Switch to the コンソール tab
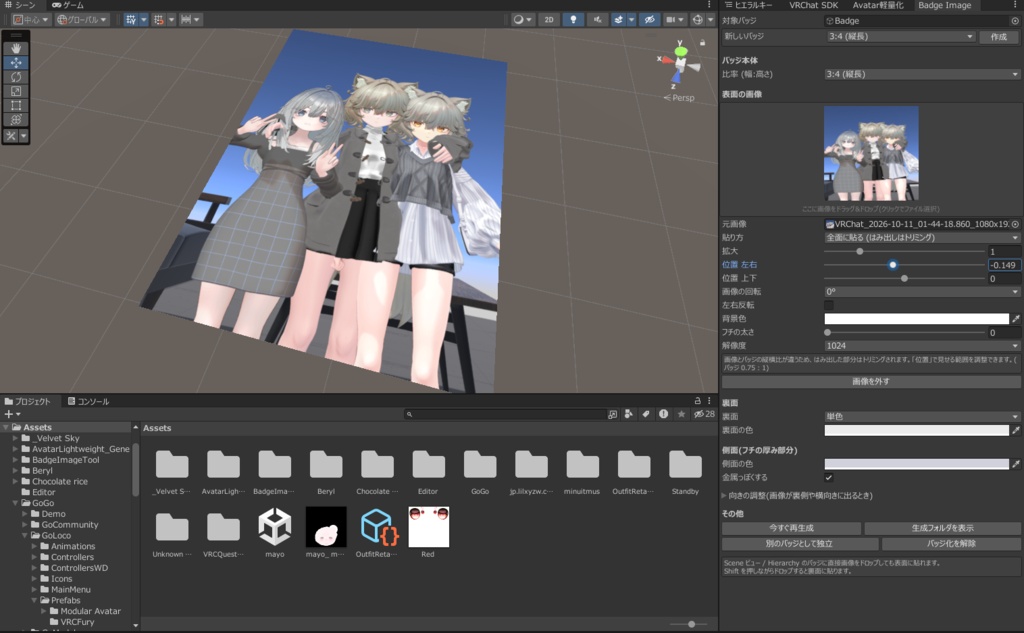This screenshot has width=1024, height=633. pos(88,401)
